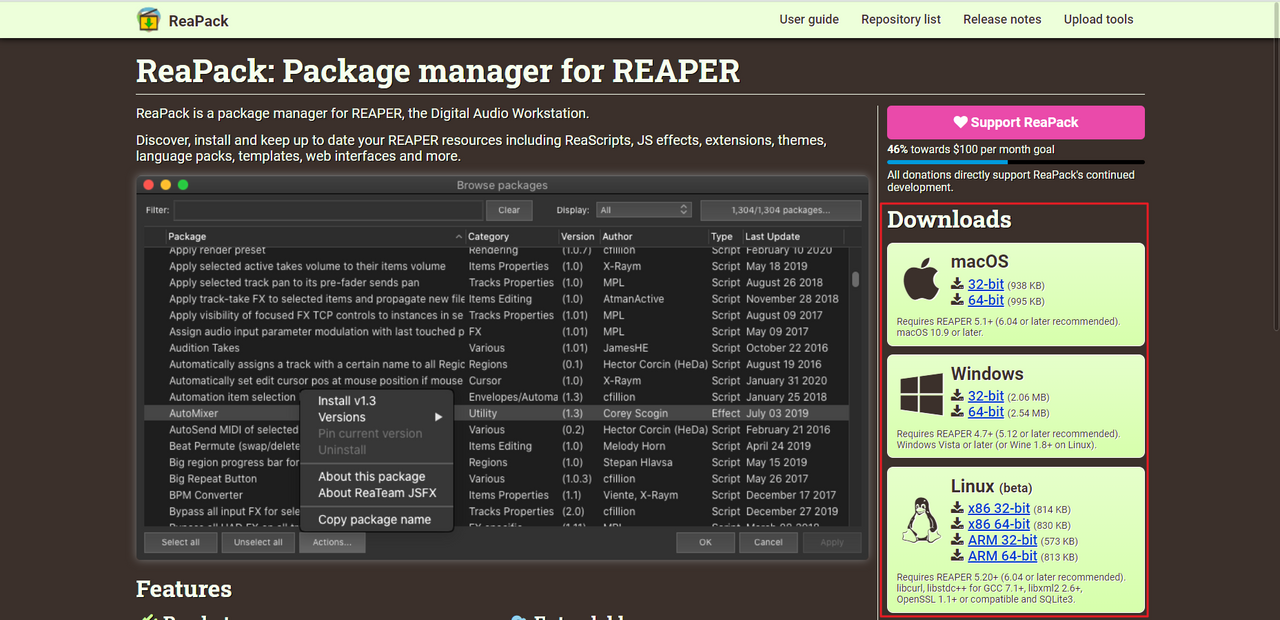
Task: Open the Release notes link
Action: point(1002,19)
